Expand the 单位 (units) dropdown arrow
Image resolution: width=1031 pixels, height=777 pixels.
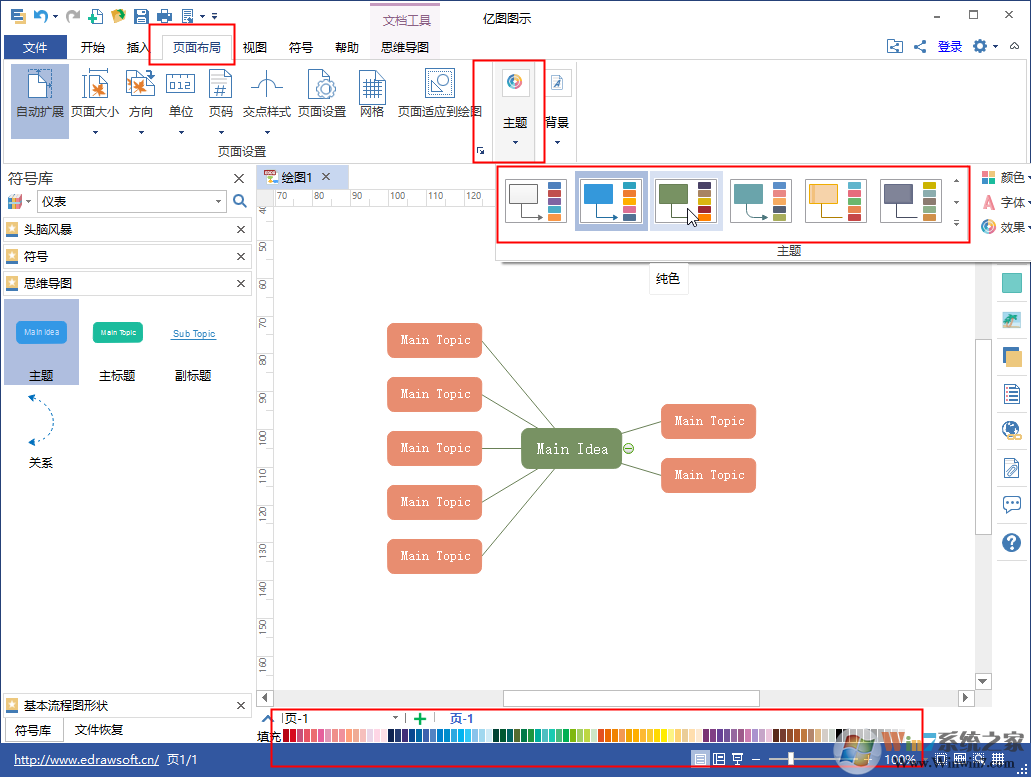click(180, 131)
